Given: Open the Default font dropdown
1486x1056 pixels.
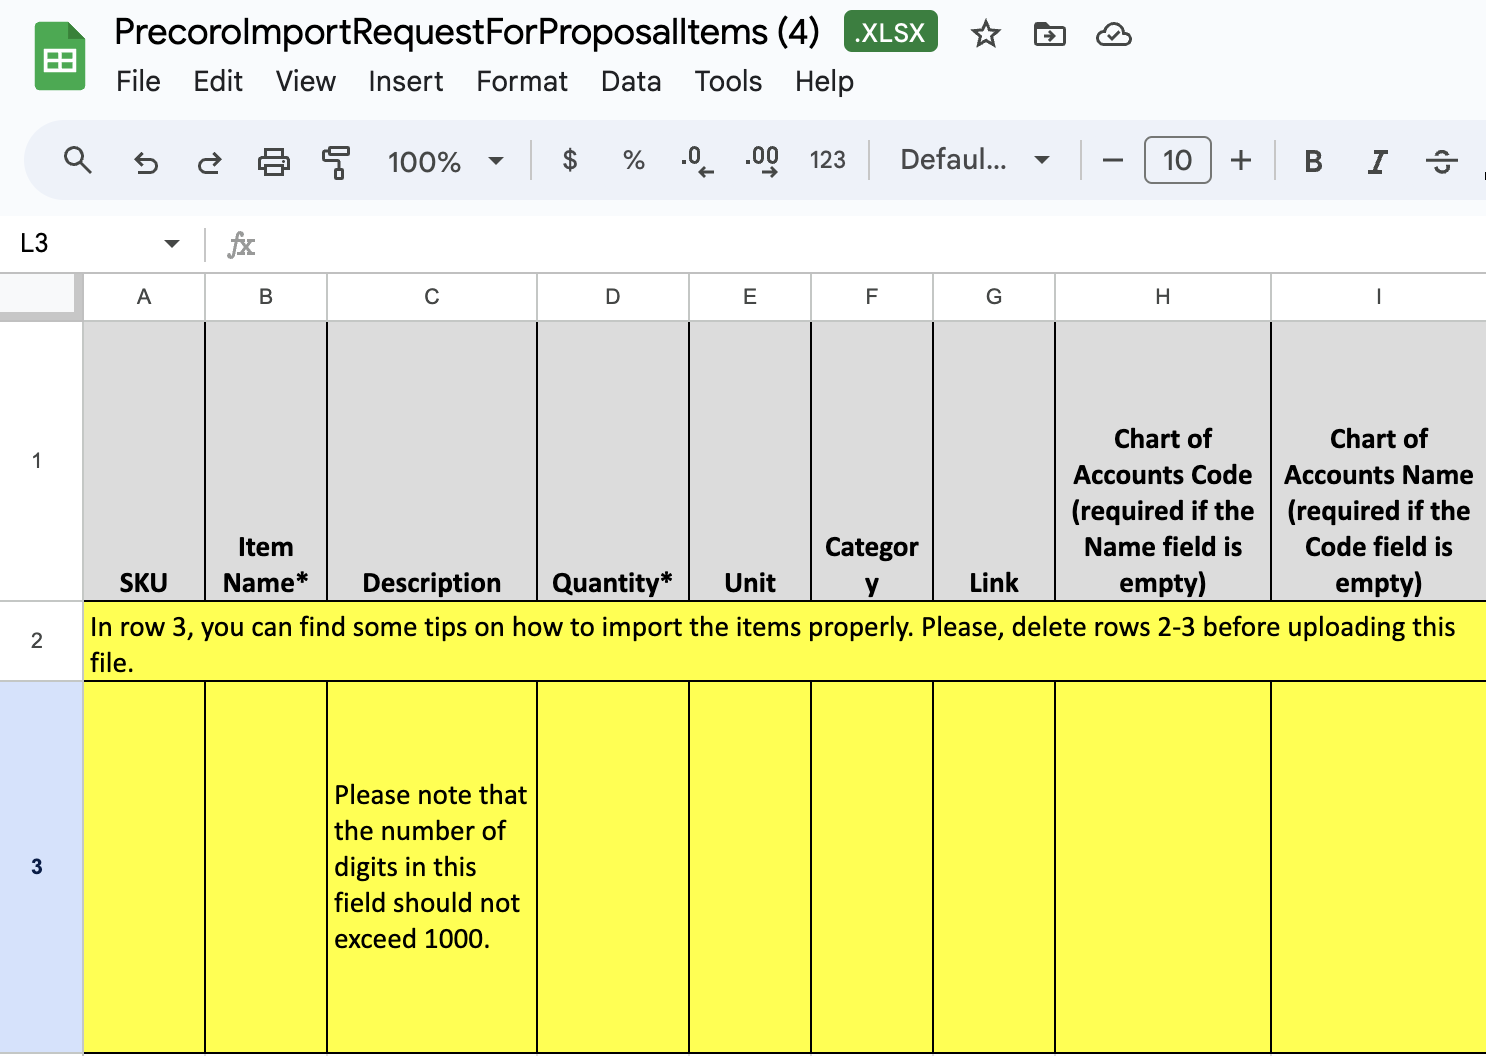Looking at the screenshot, I should click(974, 160).
